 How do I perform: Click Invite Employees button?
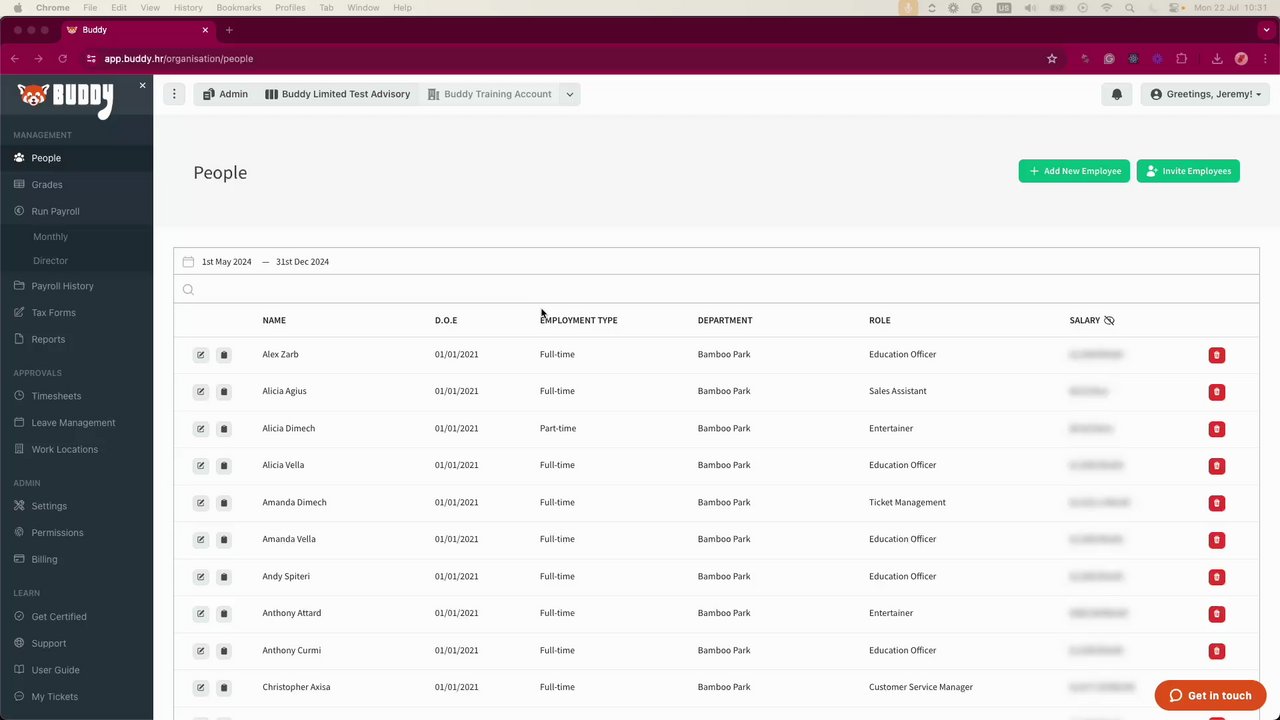1188,171
